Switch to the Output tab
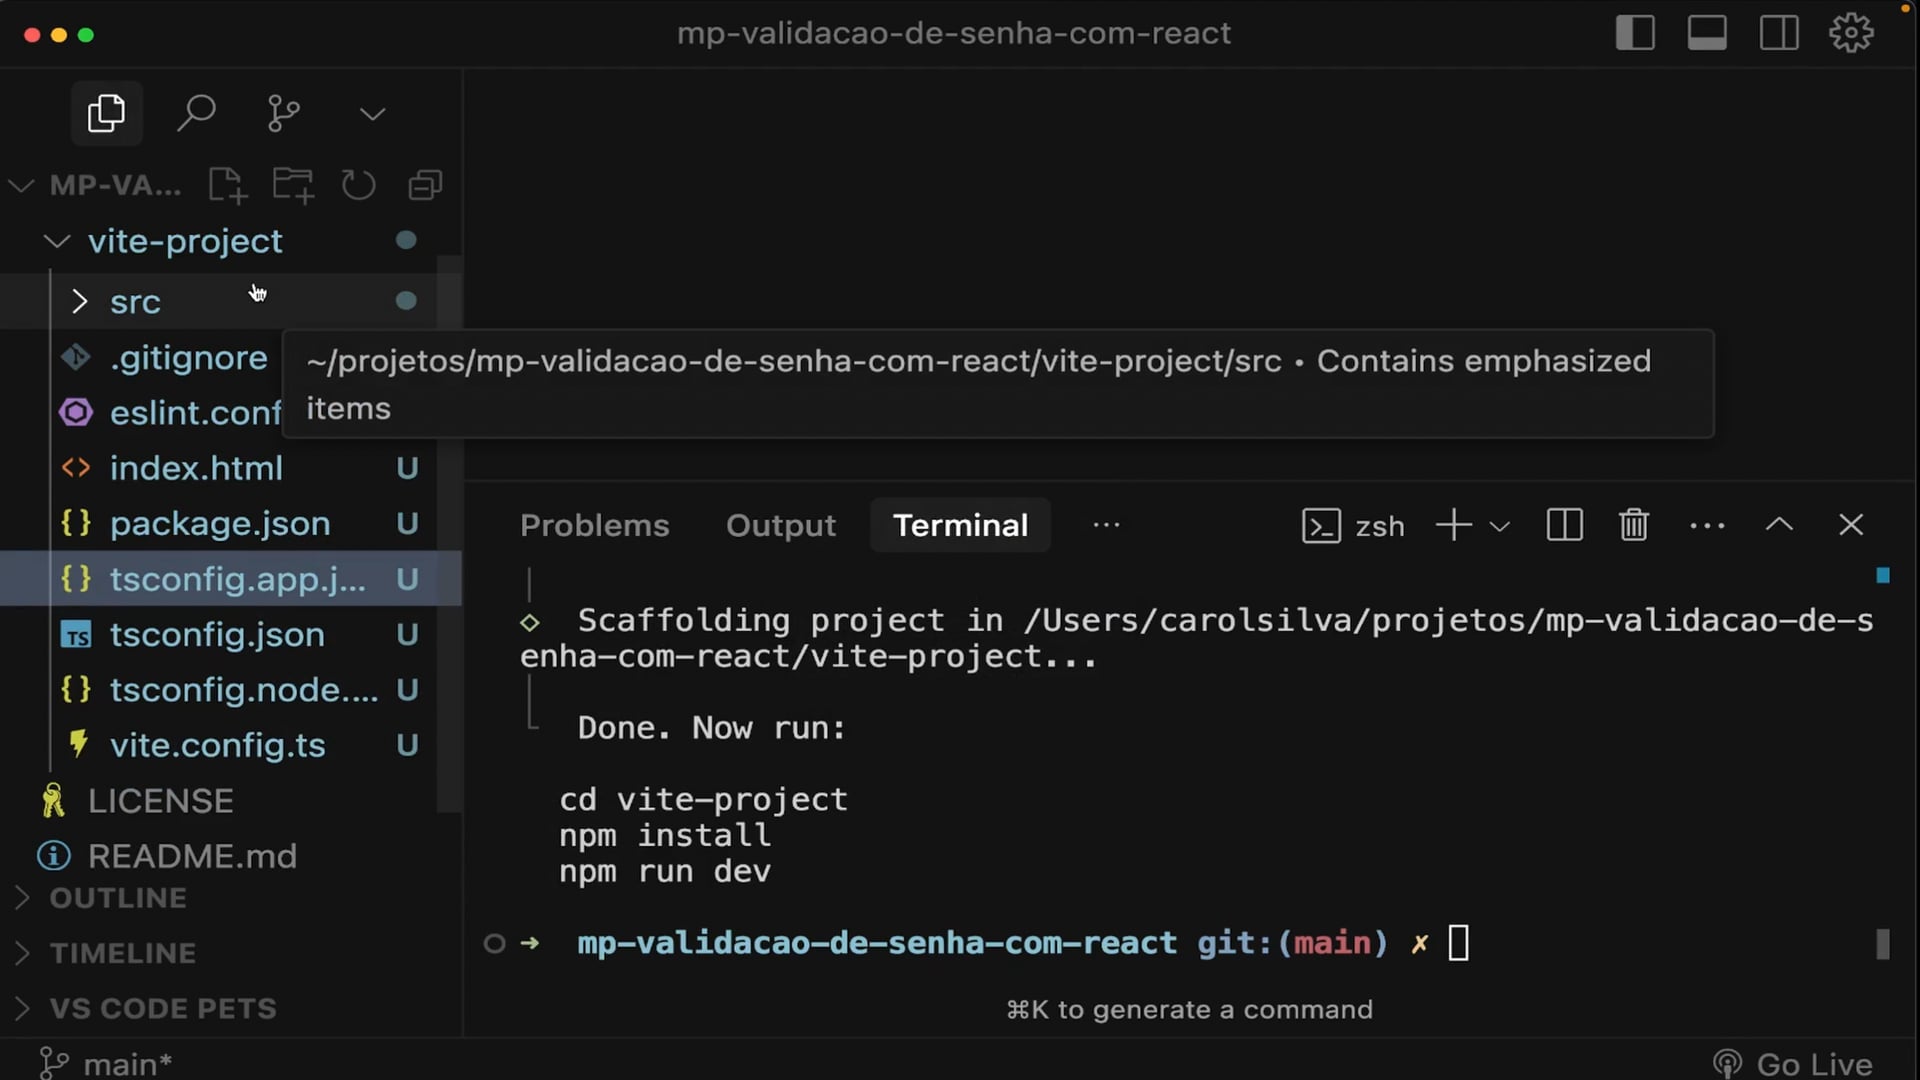 (x=780, y=525)
